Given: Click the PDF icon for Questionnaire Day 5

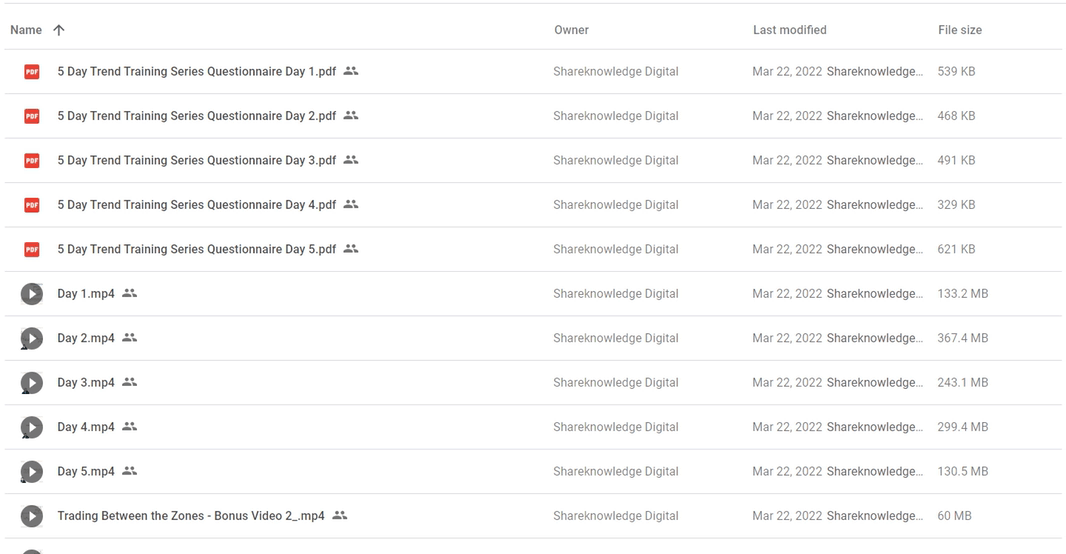Looking at the screenshot, I should click(x=31, y=249).
